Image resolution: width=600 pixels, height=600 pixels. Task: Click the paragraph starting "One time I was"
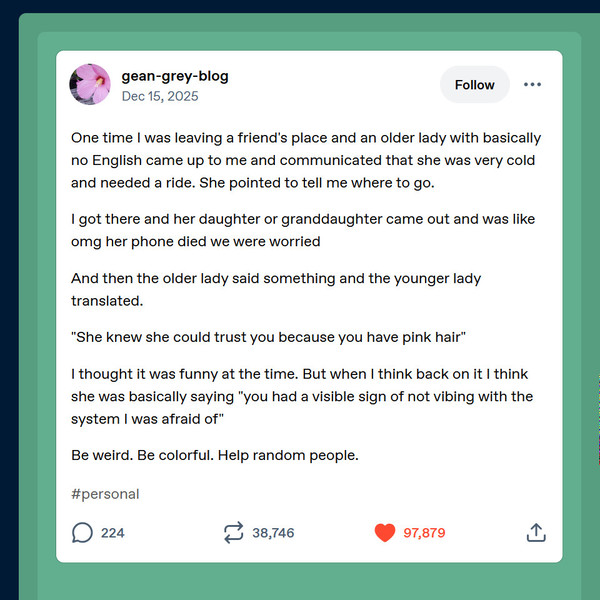coord(306,160)
